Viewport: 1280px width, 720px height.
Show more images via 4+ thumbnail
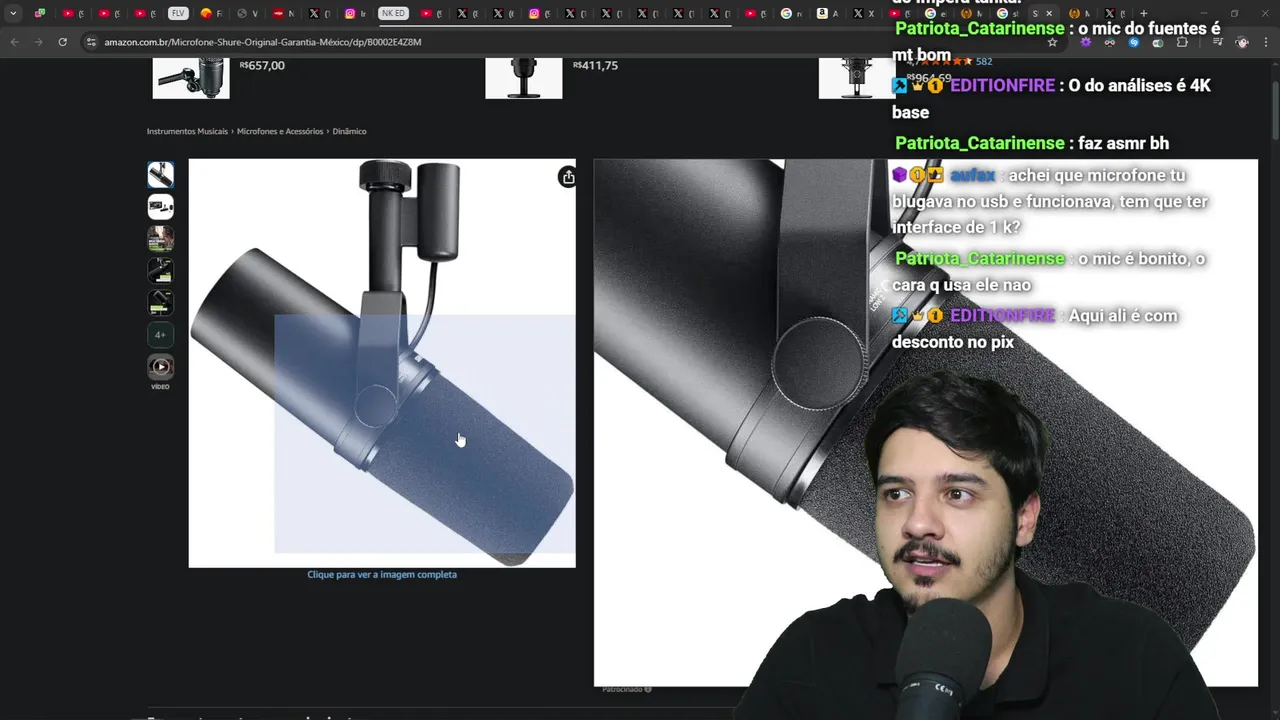tap(160, 335)
